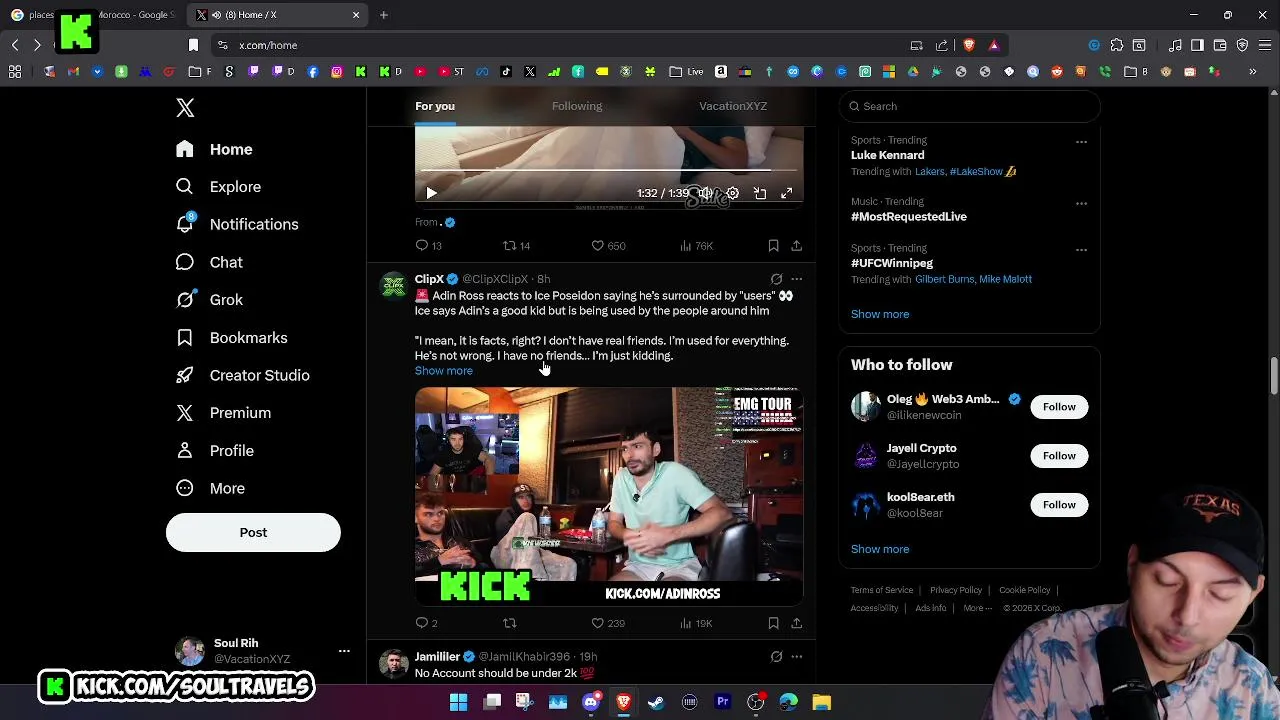Open Brave Shields icon in address bar
This screenshot has width=1280, height=720.
968,45
